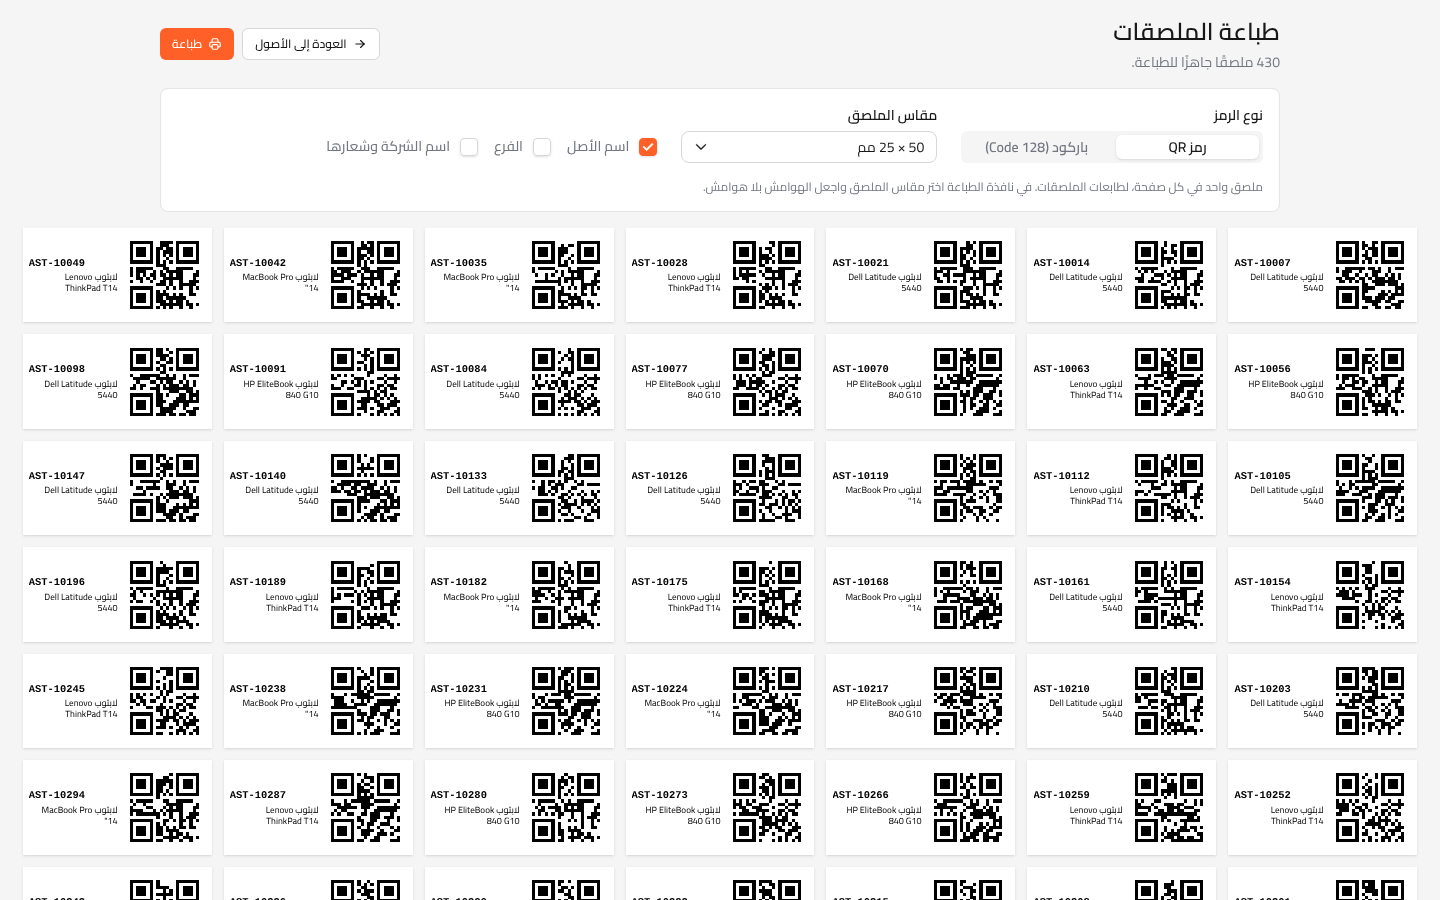Open the label size 50 × 25 مم dropdown

point(809,147)
